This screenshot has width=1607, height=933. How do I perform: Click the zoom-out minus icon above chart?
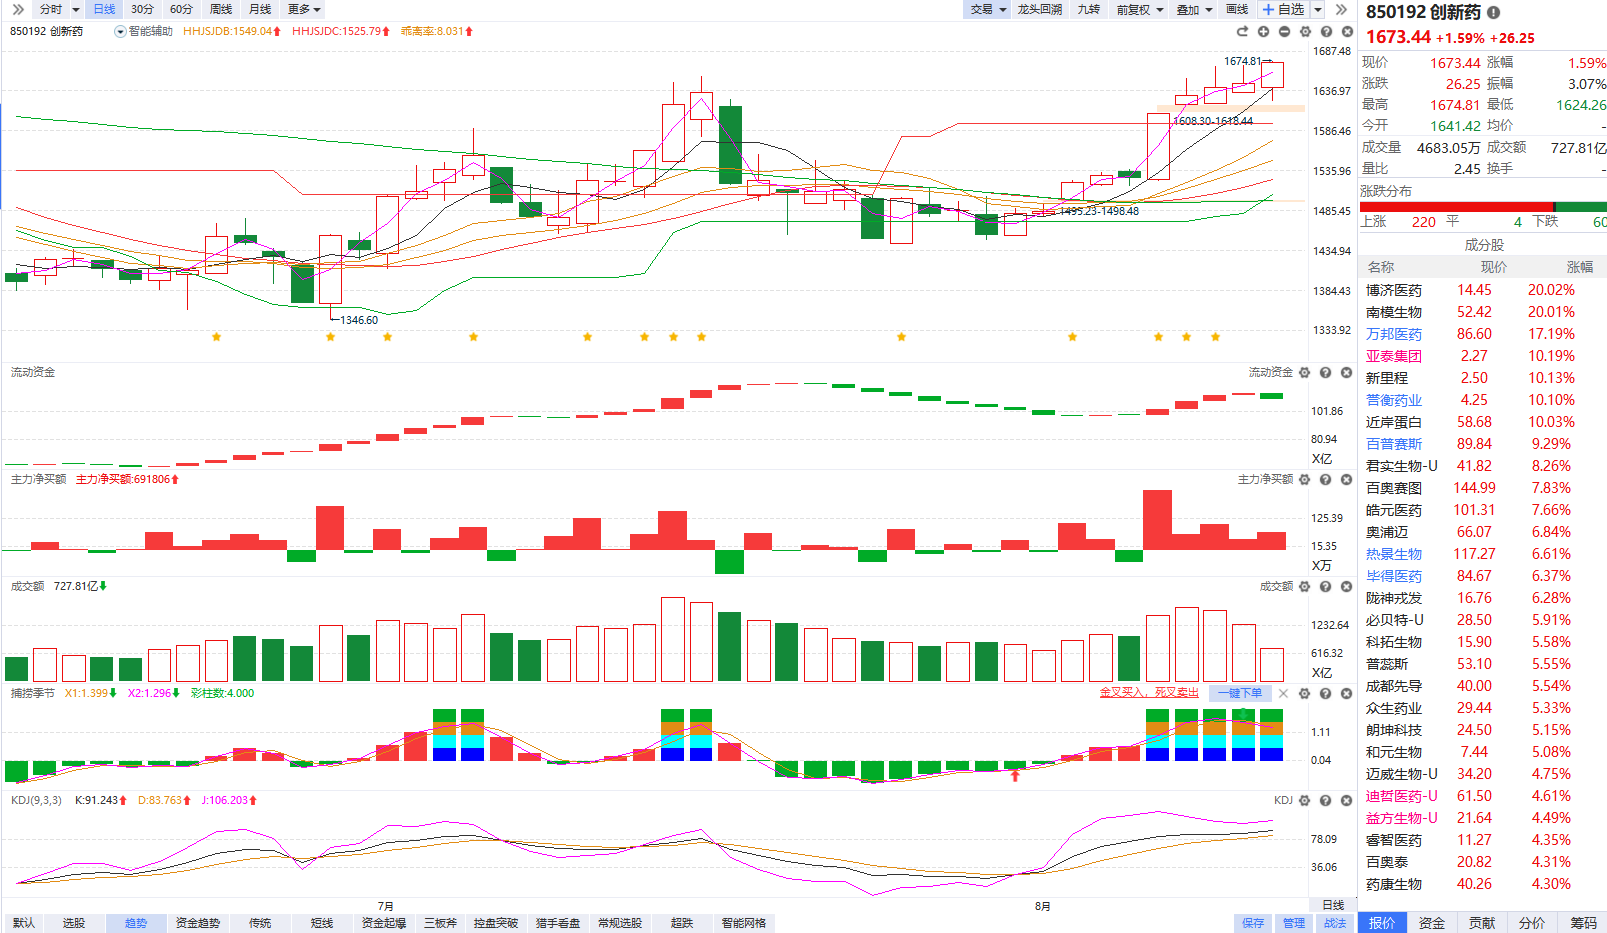[1285, 32]
